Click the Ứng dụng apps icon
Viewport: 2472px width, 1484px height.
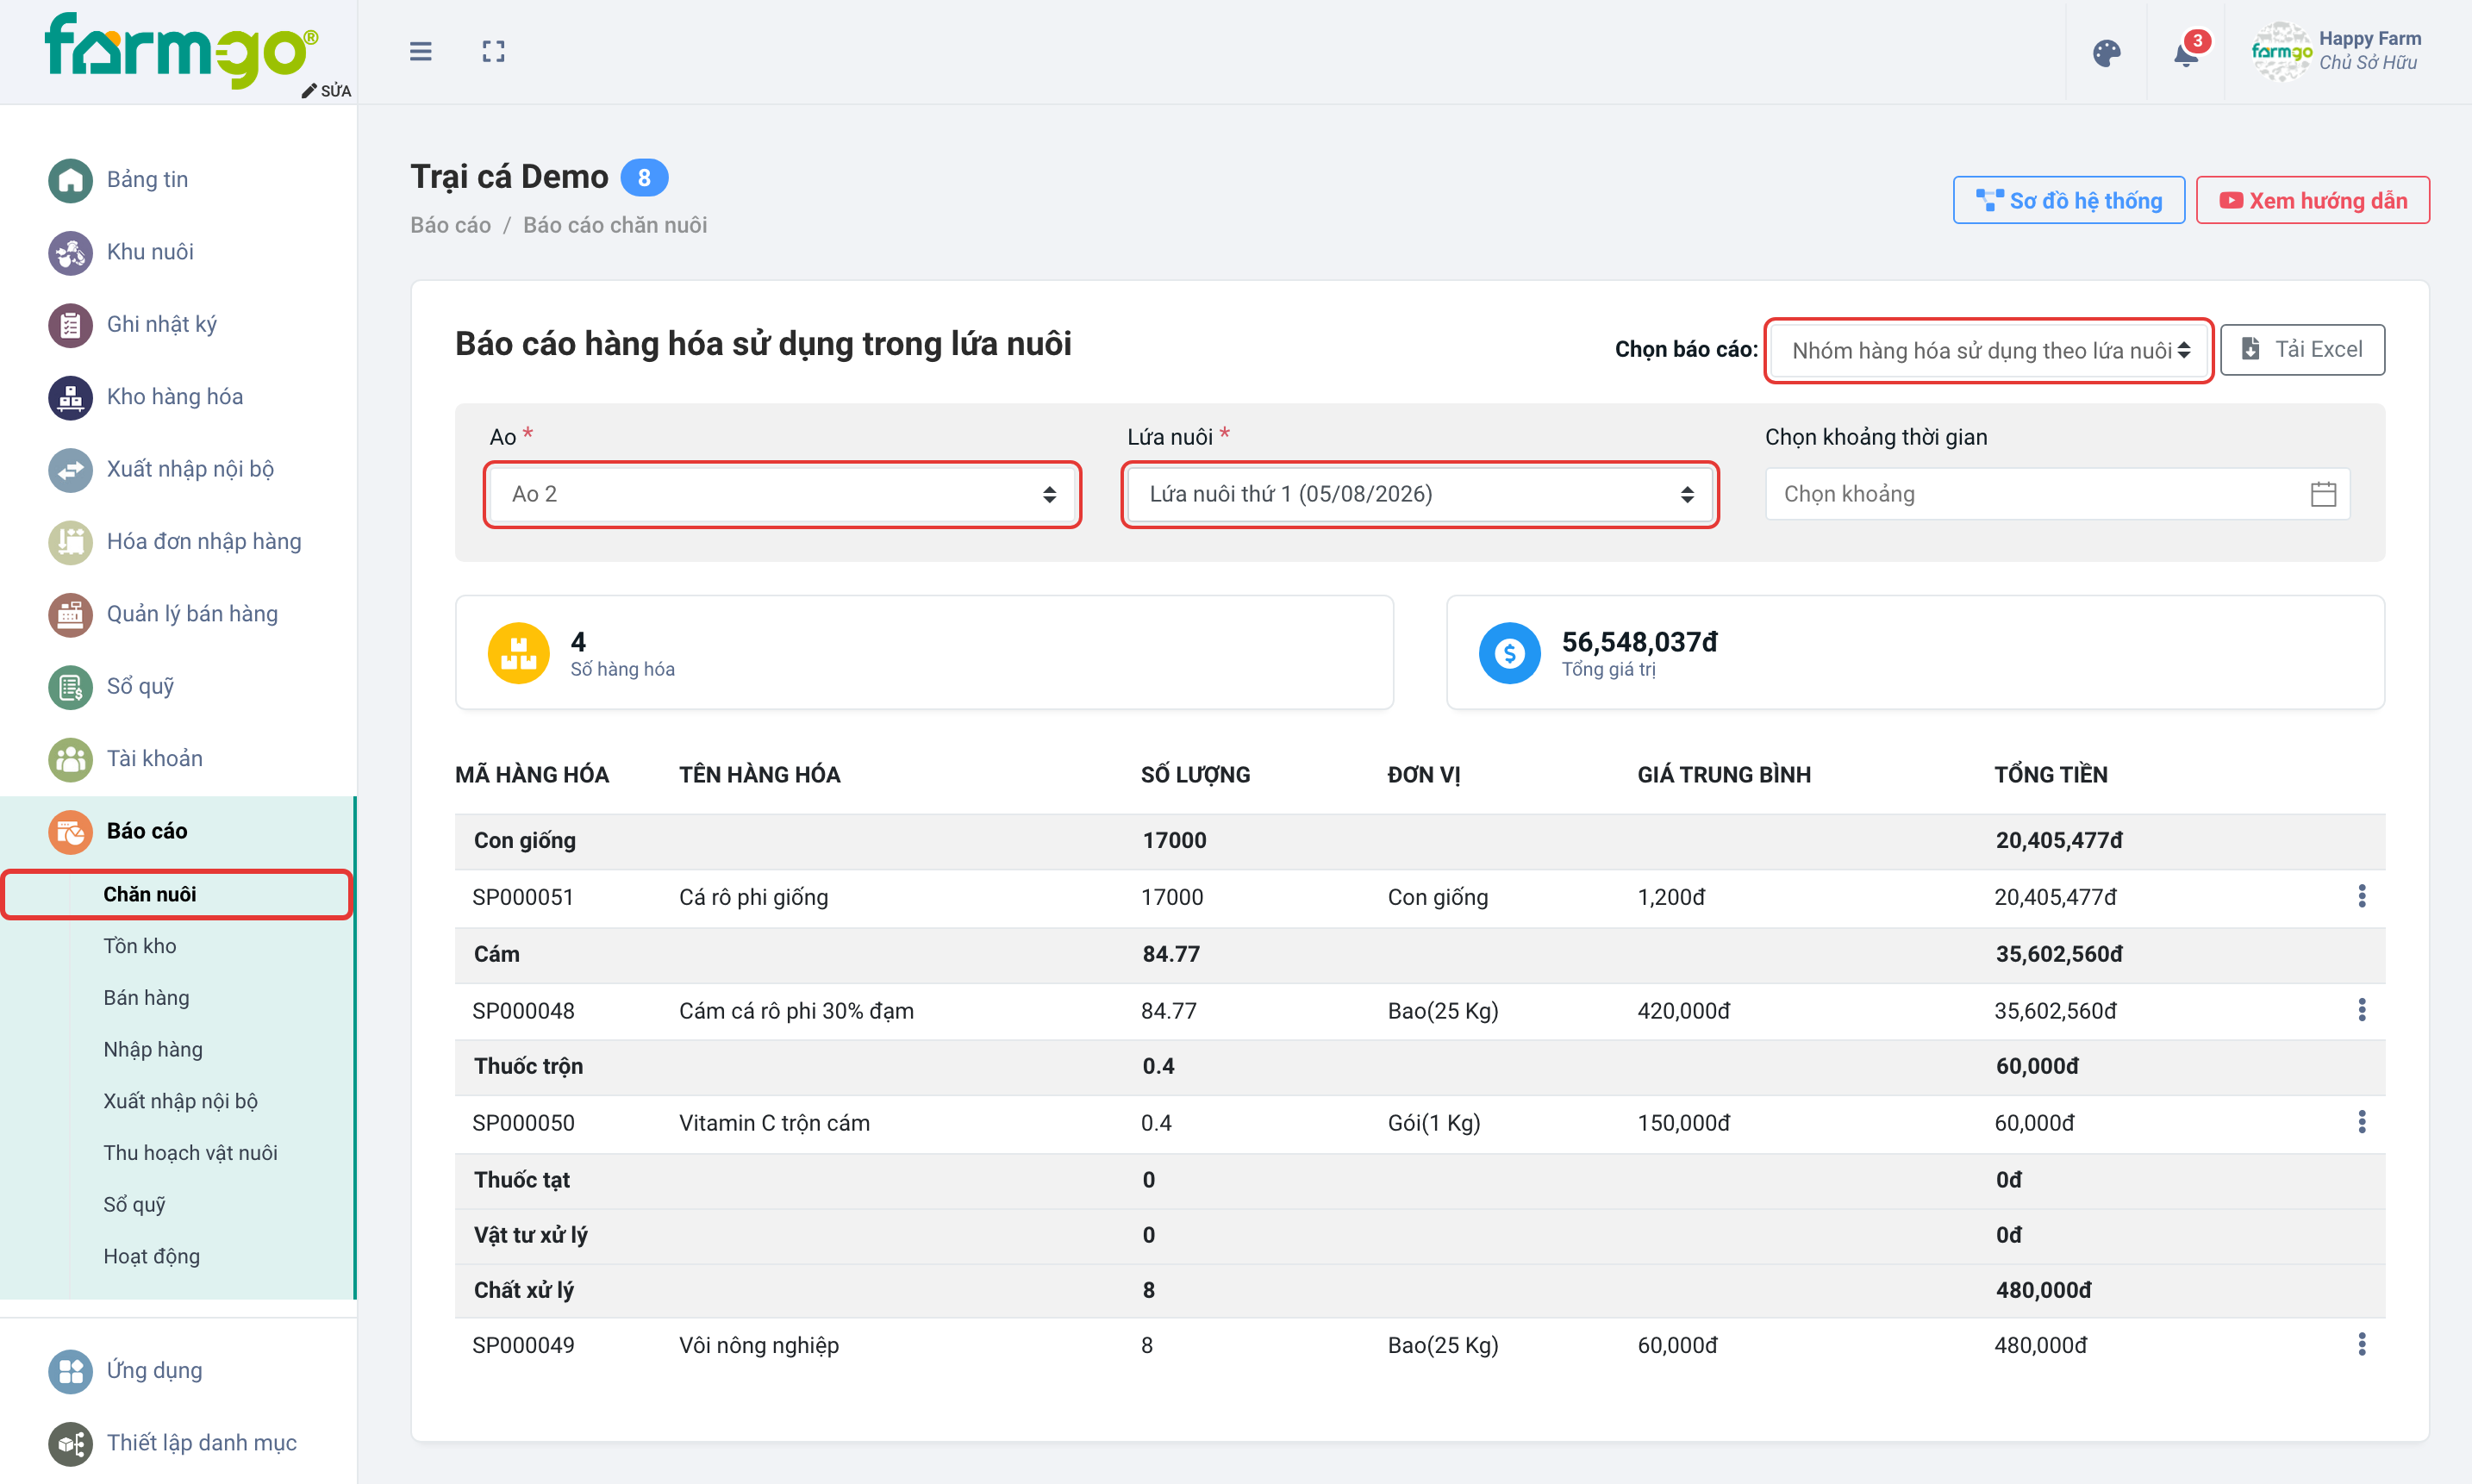[x=70, y=1371]
